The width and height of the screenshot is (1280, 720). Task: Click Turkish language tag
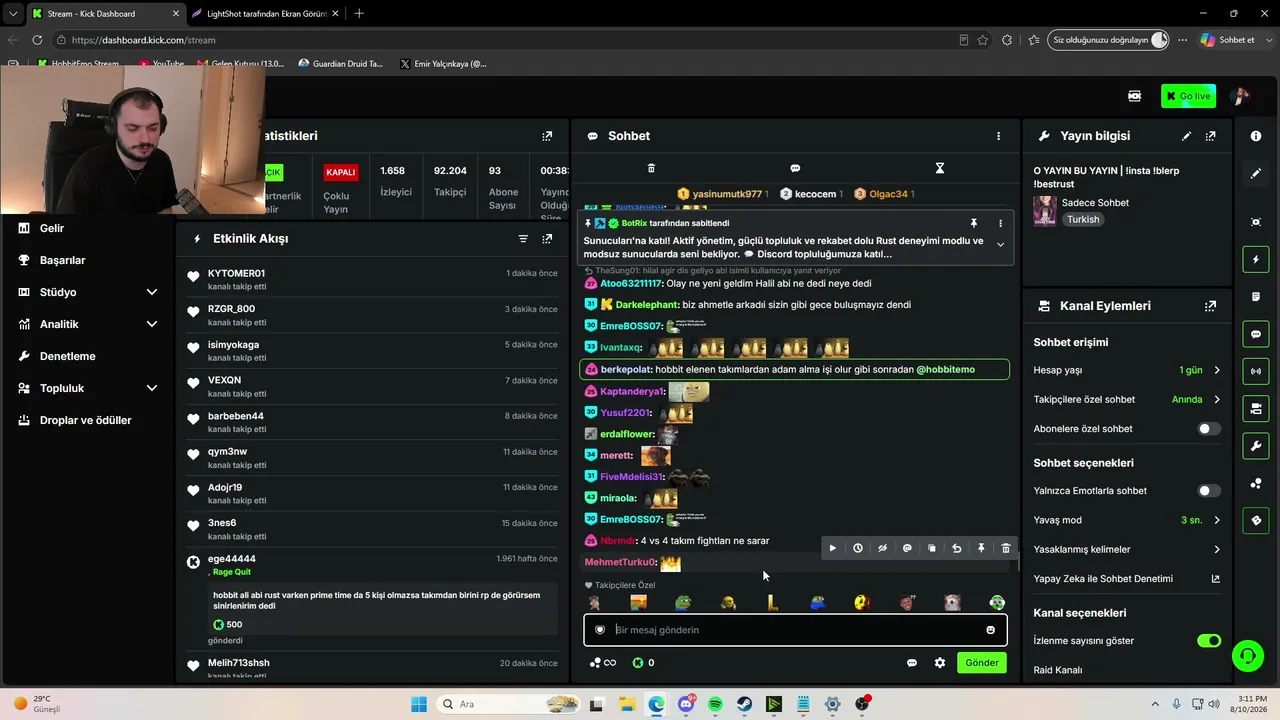(1083, 219)
